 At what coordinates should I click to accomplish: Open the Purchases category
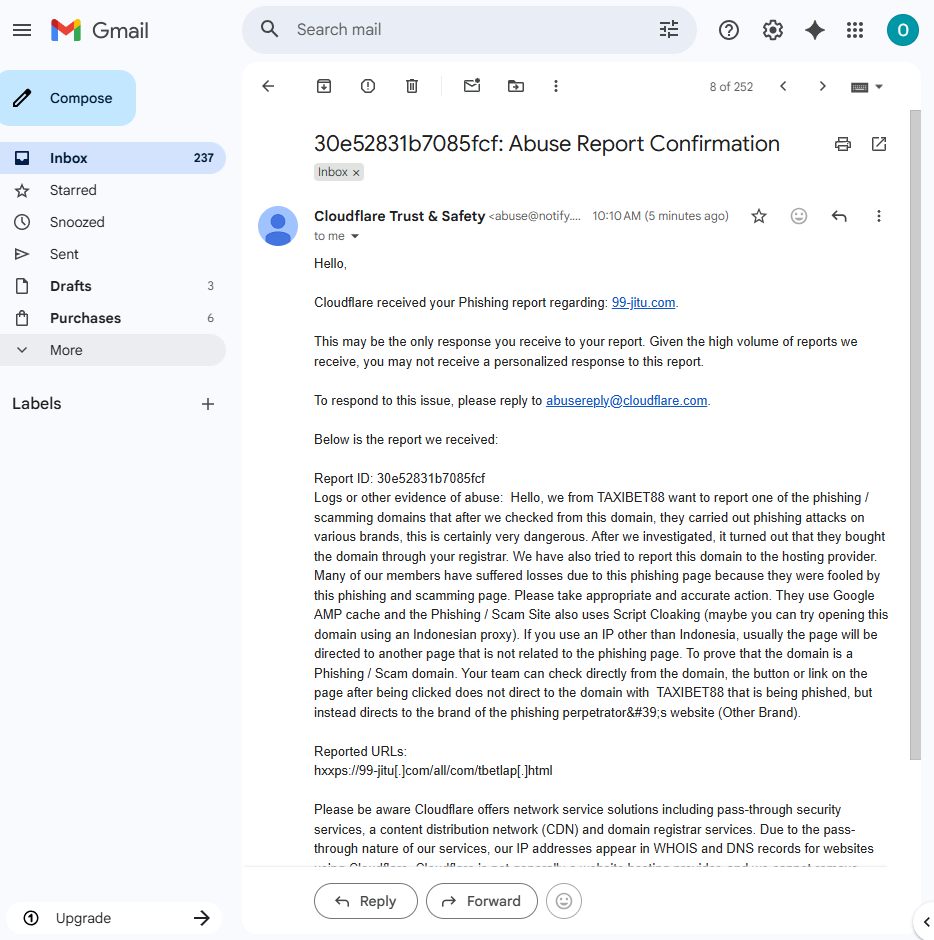pos(113,318)
